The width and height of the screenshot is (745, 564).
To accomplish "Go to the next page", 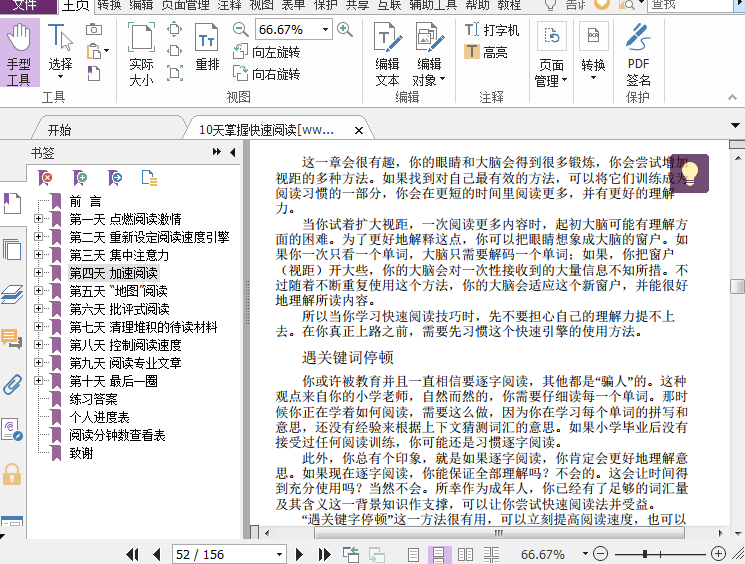I will coord(299,554).
